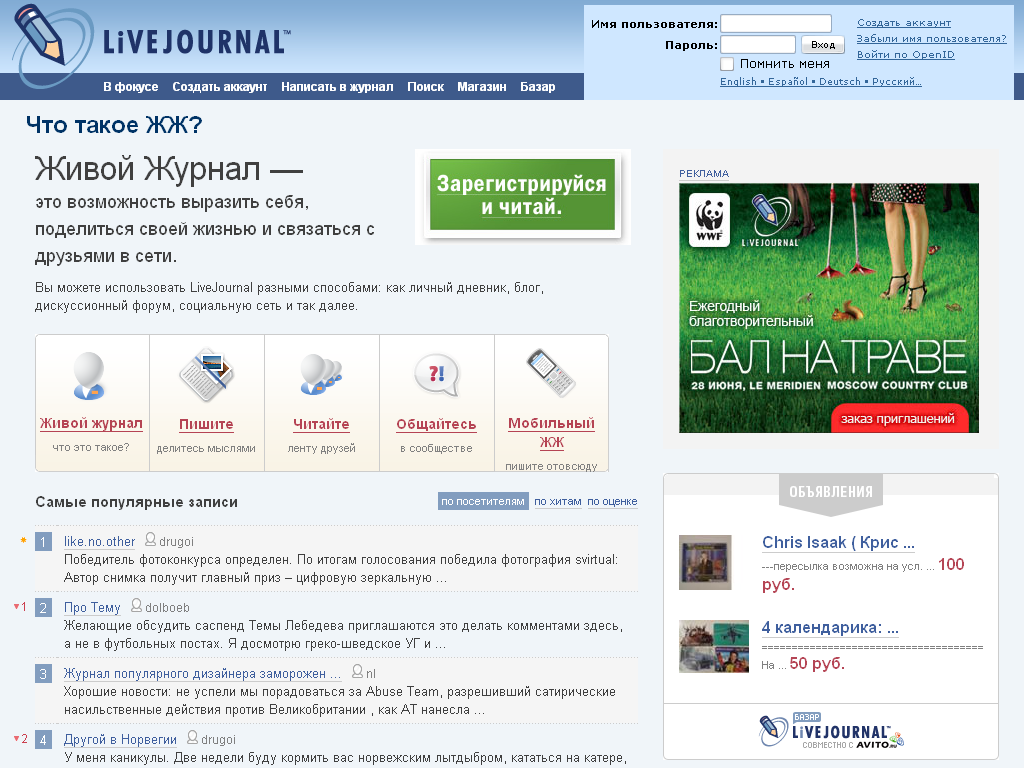Click username nl
This screenshot has width=1024, height=768.
(x=371, y=673)
